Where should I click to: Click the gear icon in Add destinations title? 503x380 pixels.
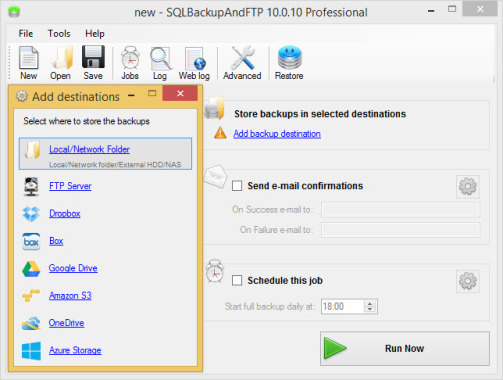click(x=22, y=96)
